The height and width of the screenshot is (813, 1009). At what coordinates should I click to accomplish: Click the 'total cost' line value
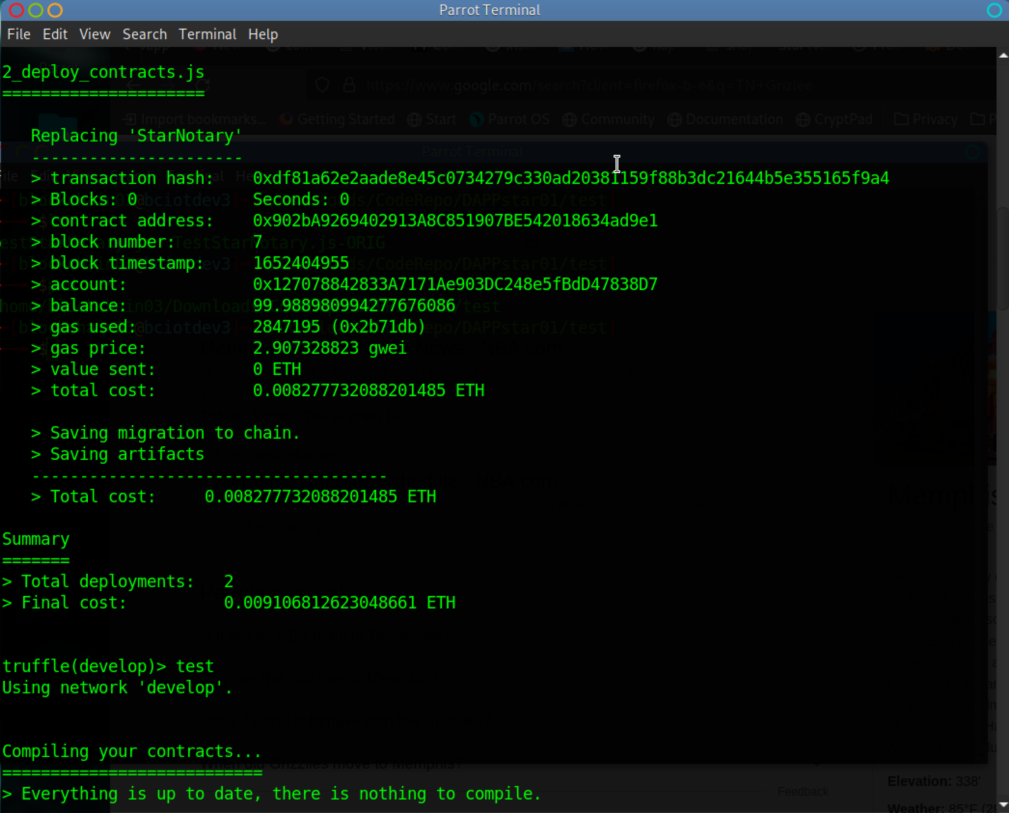pos(368,391)
